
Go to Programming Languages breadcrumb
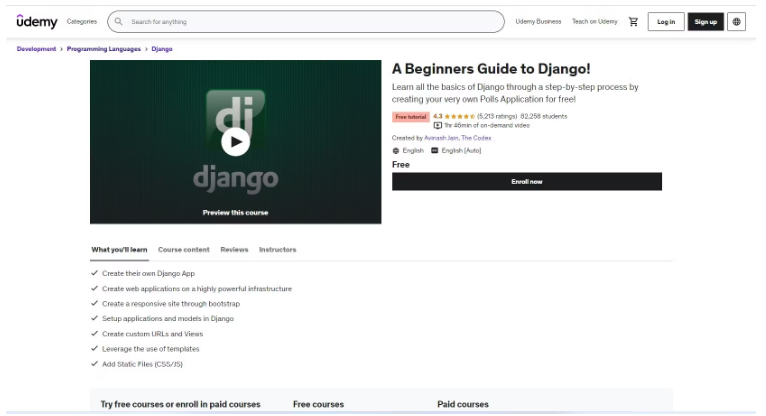point(104,49)
